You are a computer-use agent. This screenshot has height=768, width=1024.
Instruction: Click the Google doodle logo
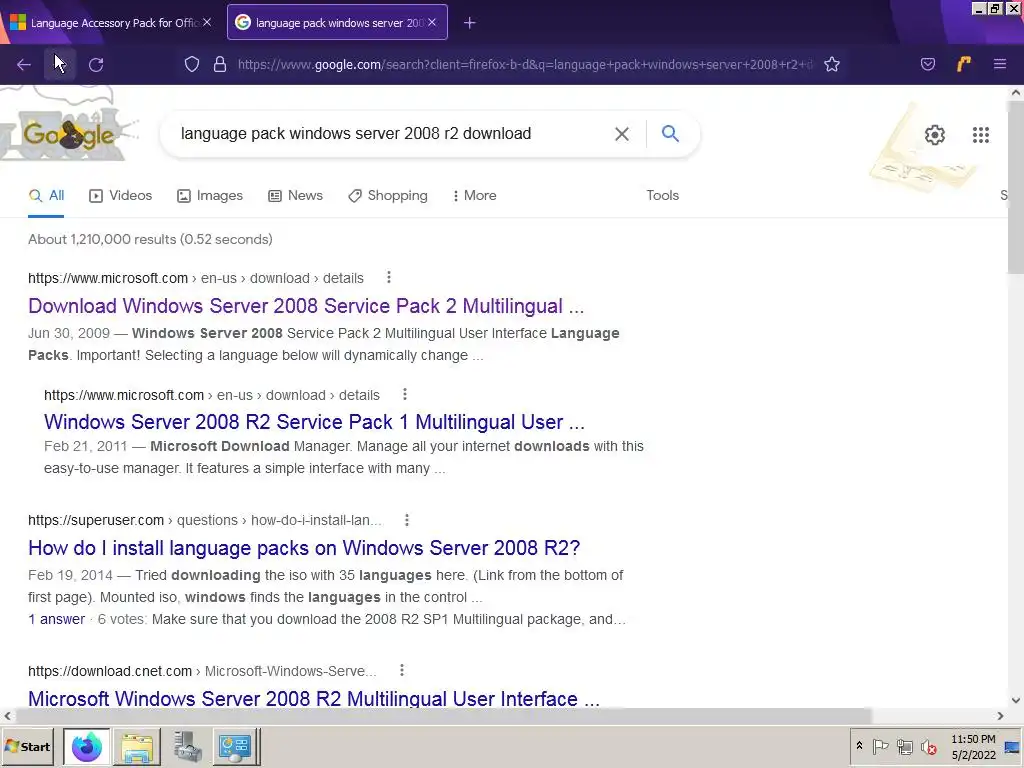coord(69,134)
